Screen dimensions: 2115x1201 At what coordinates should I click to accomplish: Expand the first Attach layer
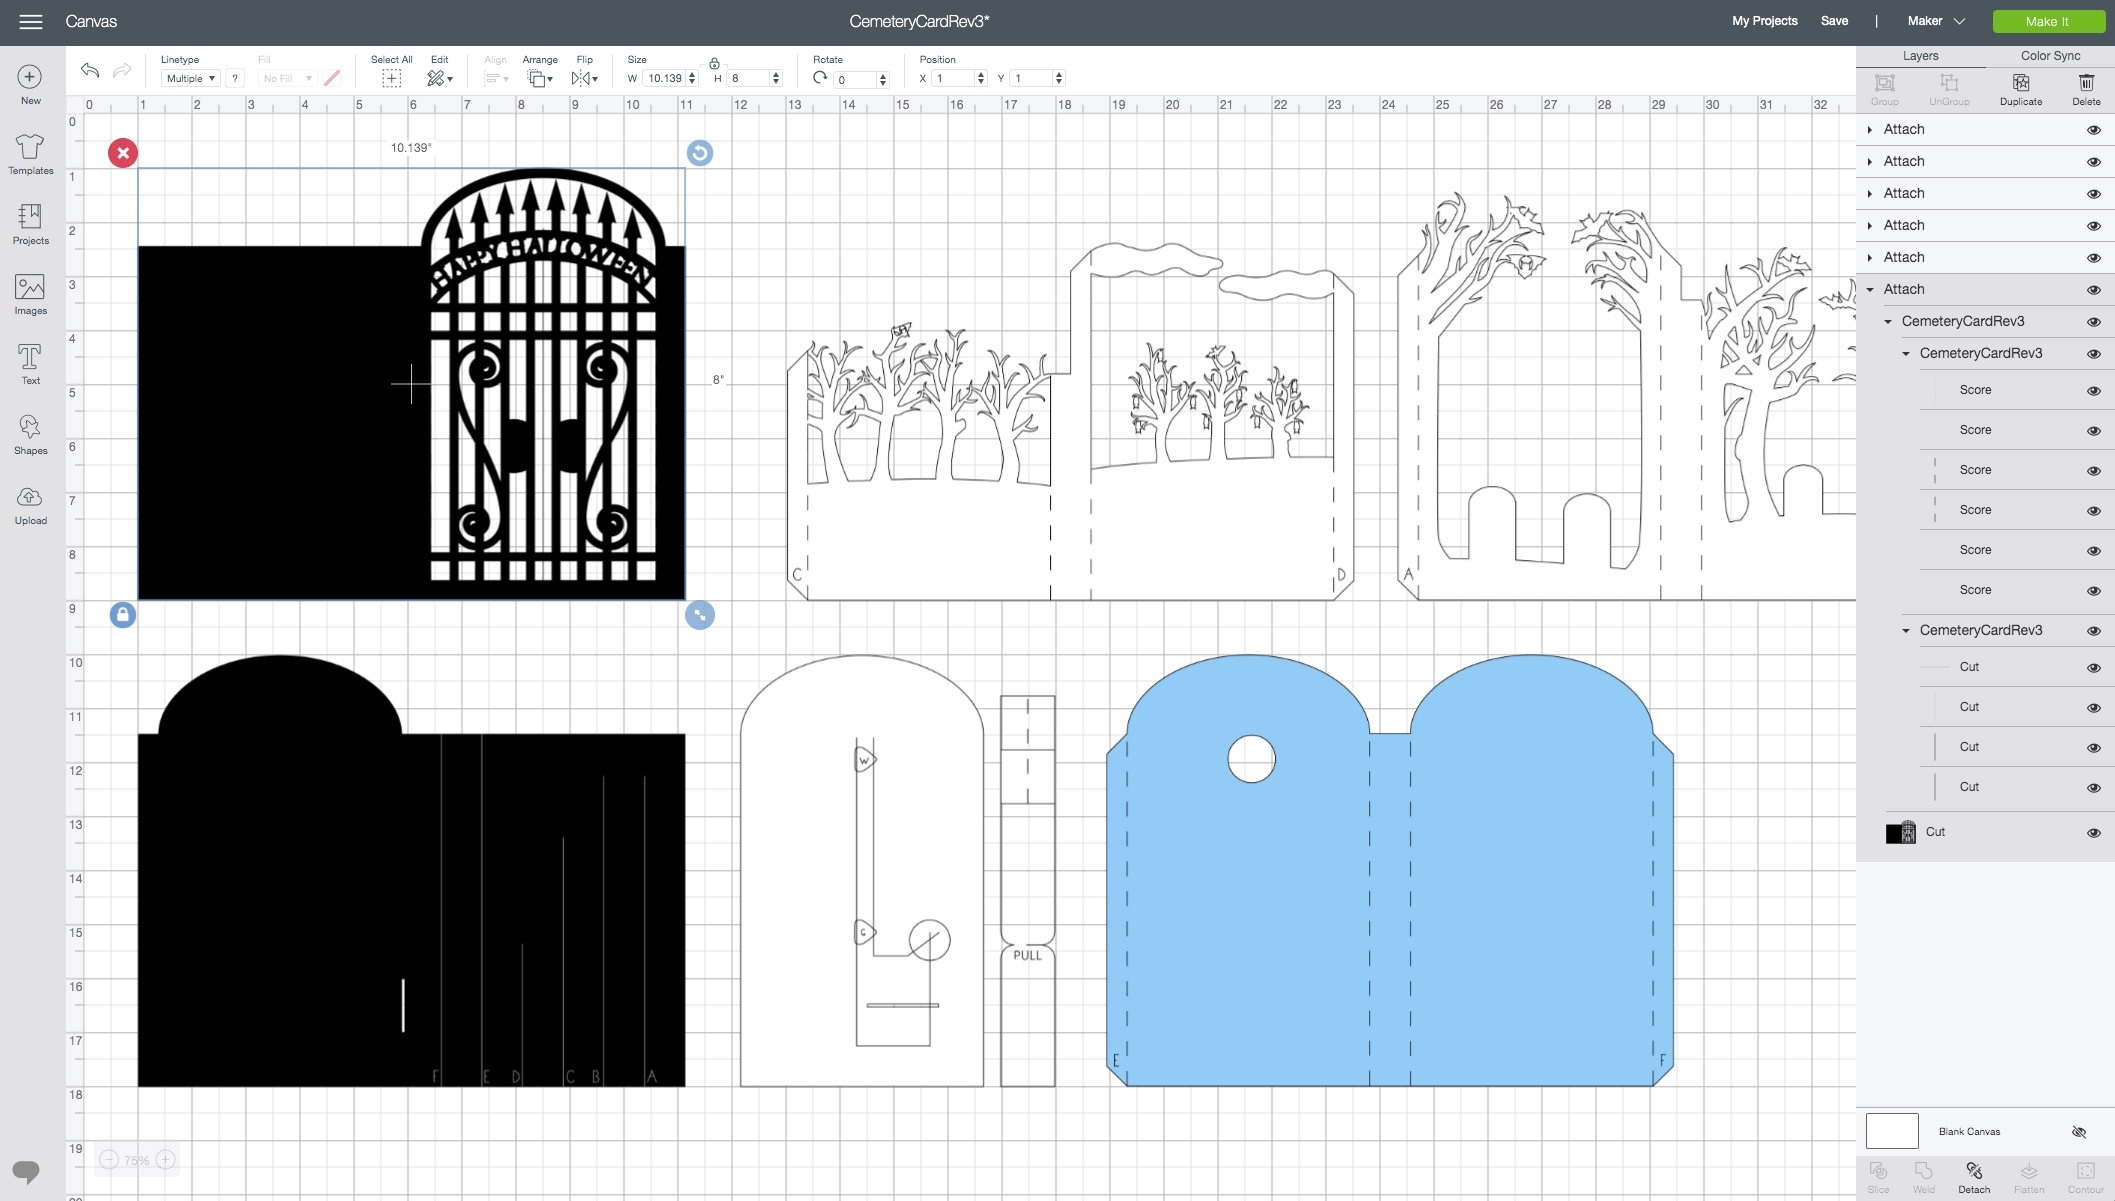tap(1869, 130)
